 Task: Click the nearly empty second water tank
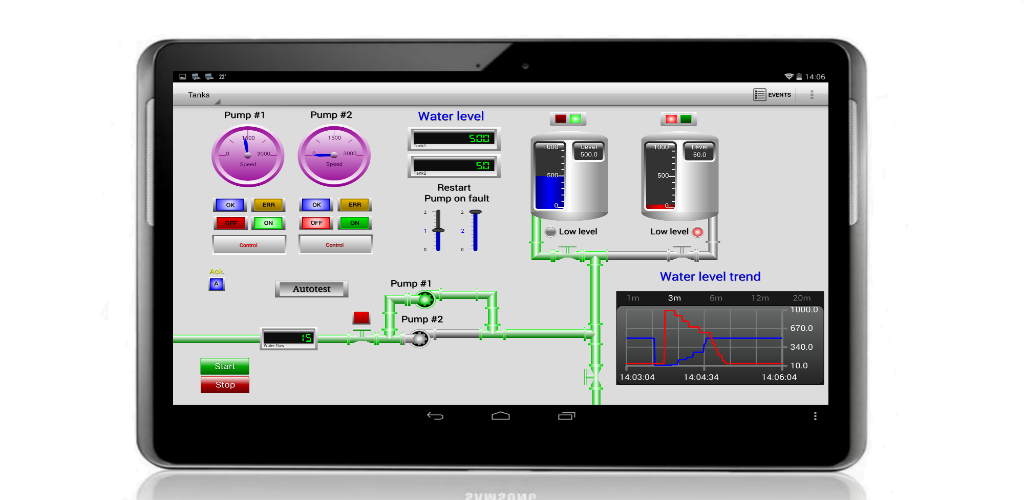click(680, 176)
